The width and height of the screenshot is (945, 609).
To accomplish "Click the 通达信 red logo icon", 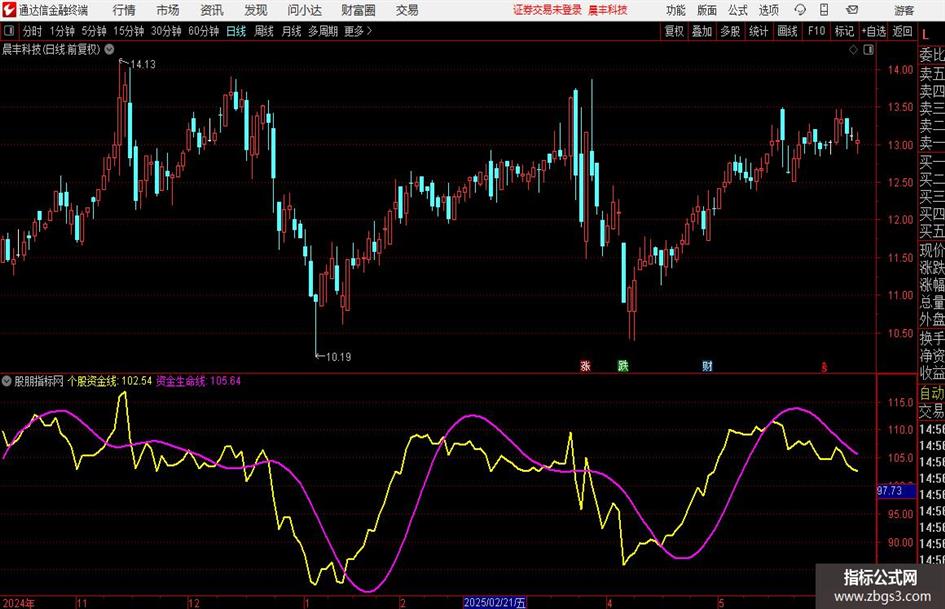I will (9, 10).
